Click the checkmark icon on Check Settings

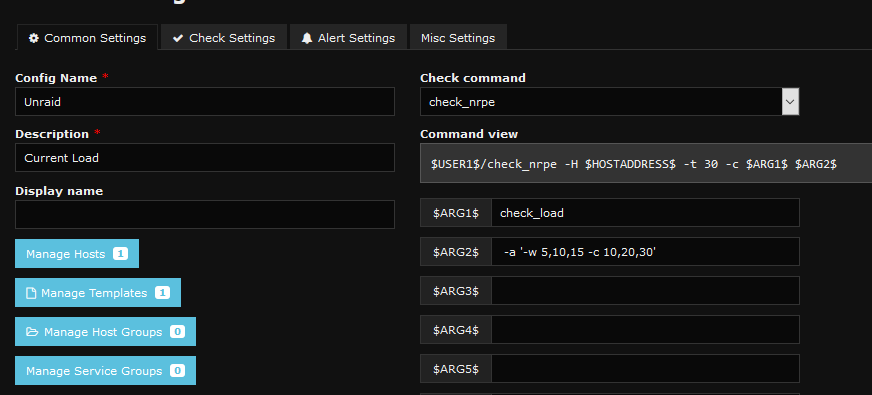[x=178, y=38]
